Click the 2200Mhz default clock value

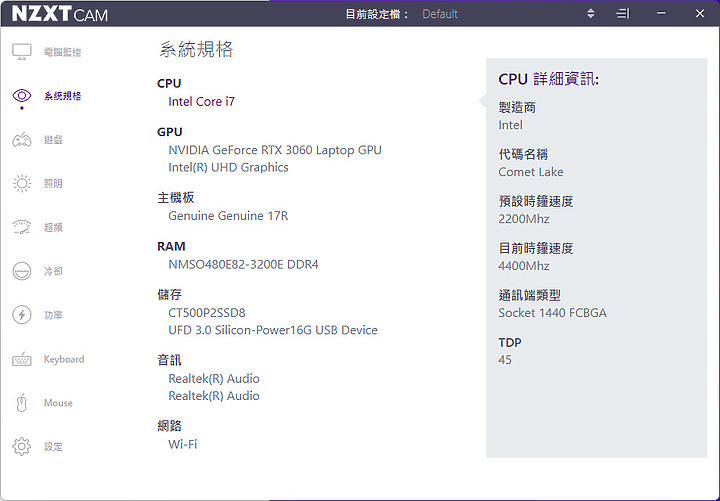tap(524, 219)
